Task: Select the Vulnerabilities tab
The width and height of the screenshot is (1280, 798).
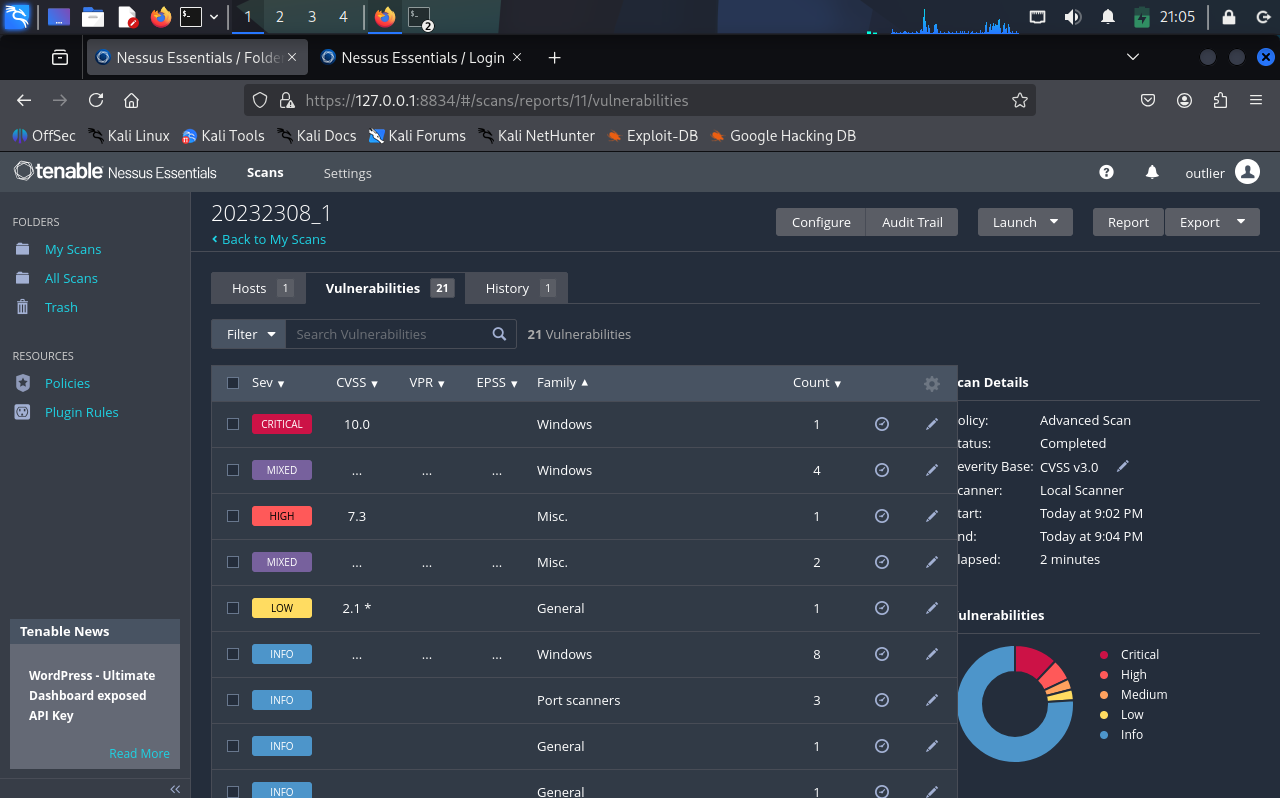Action: point(386,288)
